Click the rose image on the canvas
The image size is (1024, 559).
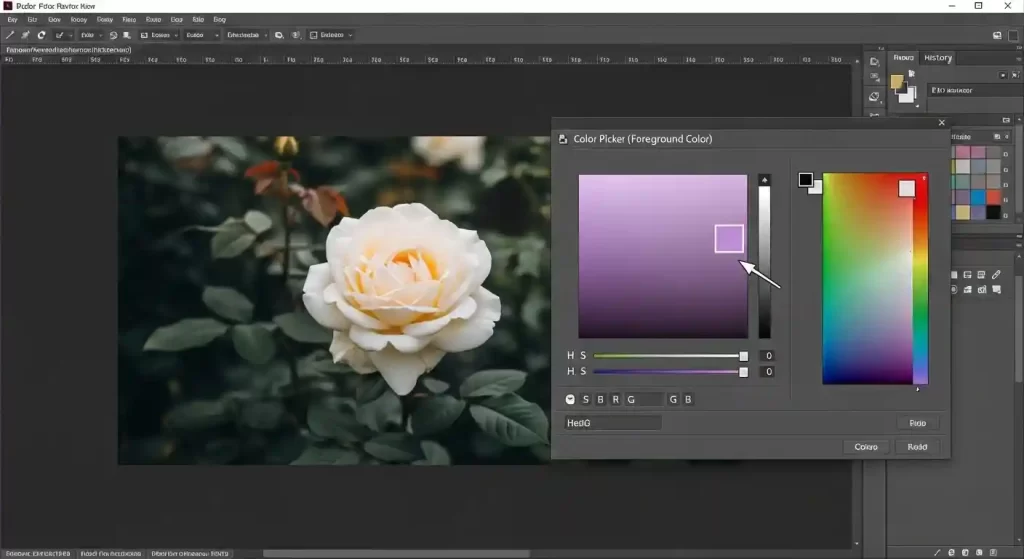(x=334, y=300)
